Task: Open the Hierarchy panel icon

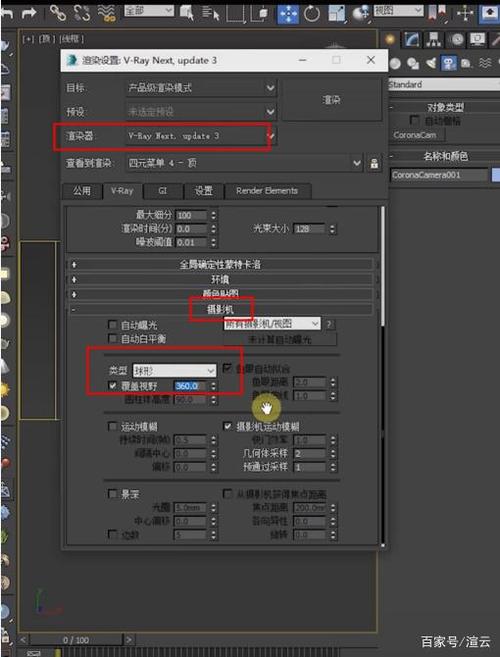Action: [x=434, y=40]
